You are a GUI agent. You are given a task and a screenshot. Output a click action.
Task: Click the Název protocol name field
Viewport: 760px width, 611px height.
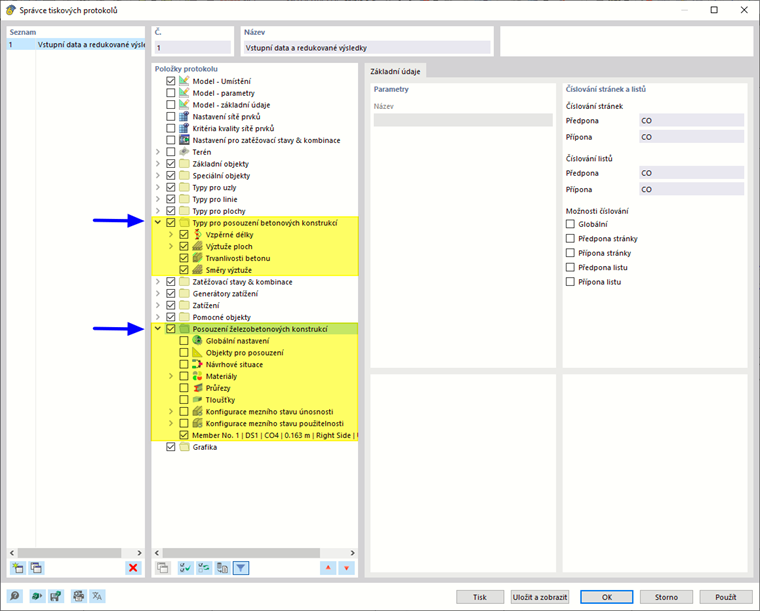tap(367, 47)
